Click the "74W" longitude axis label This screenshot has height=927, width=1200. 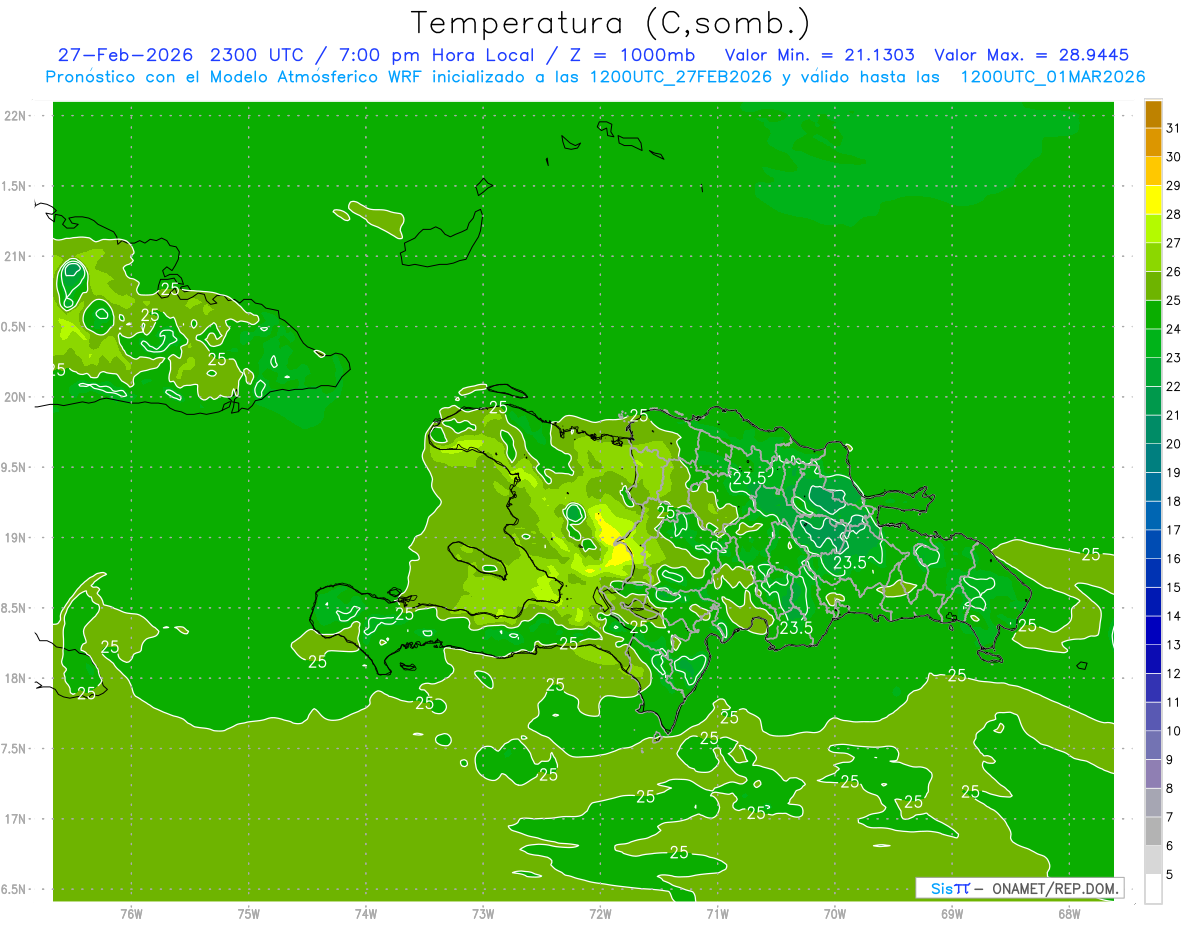point(366,914)
